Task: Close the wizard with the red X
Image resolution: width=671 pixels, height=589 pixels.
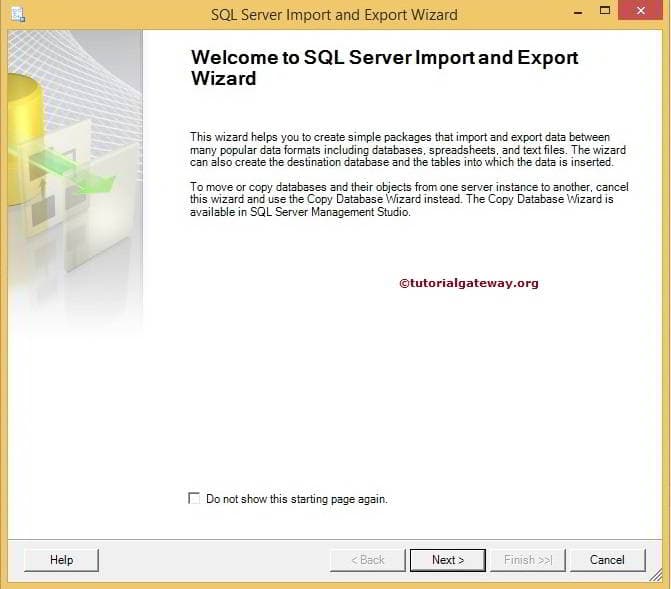Action: 640,10
